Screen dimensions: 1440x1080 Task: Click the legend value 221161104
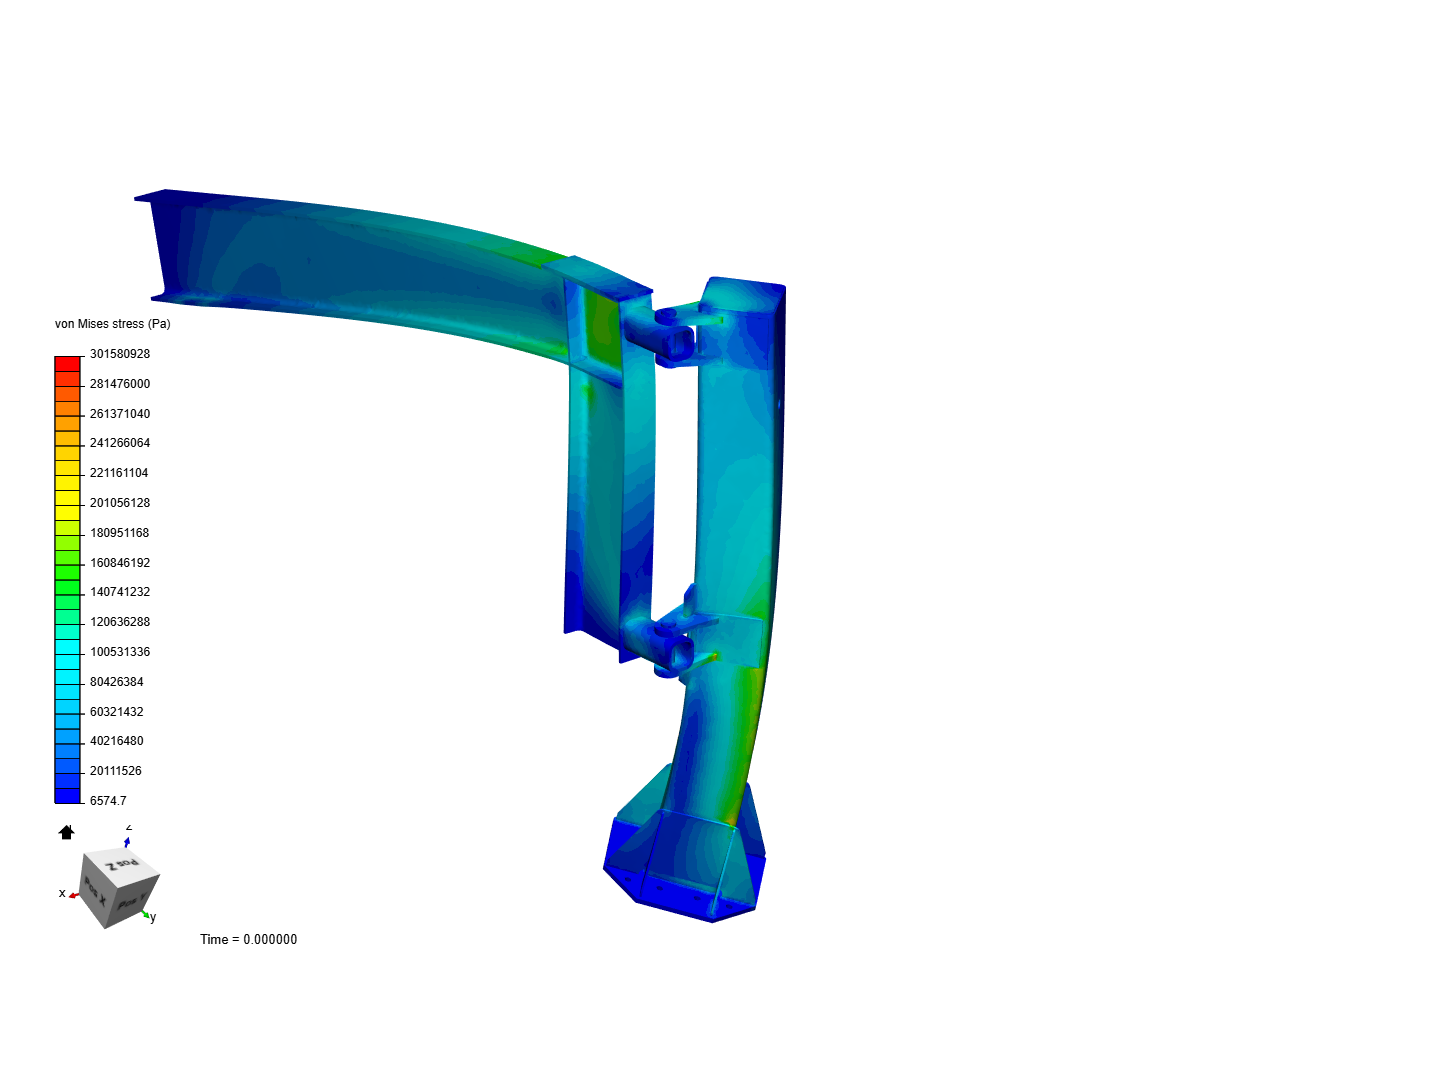point(119,473)
